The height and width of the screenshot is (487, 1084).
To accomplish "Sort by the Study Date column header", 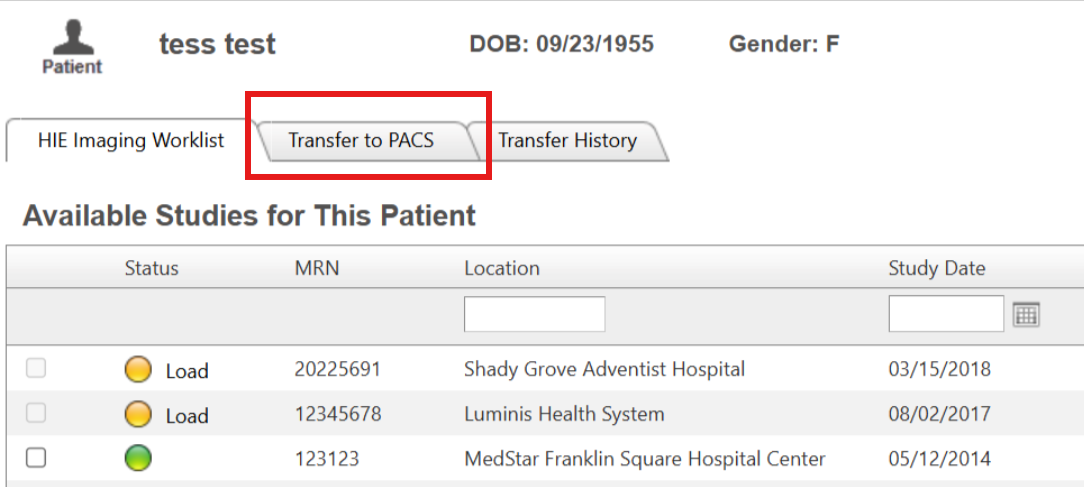I will (937, 268).
